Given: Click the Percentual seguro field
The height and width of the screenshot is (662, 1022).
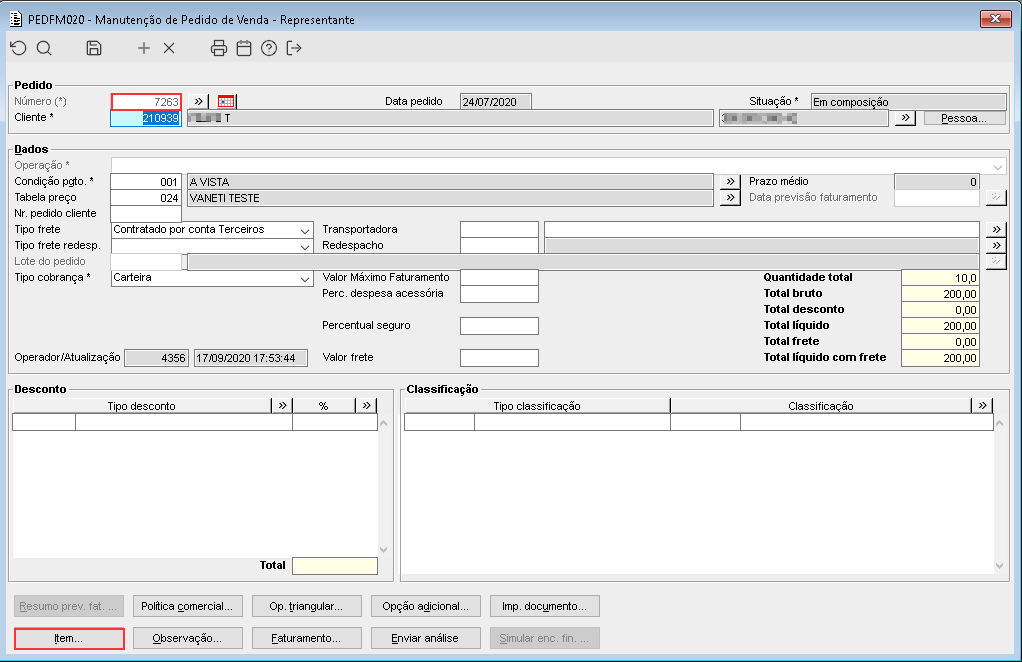Looking at the screenshot, I should coord(499,326).
